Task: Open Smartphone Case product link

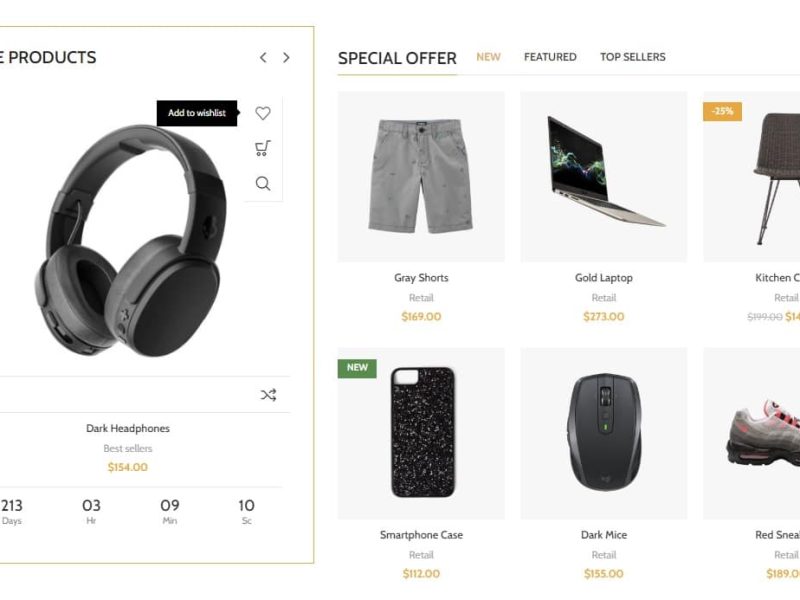Action: click(x=421, y=535)
